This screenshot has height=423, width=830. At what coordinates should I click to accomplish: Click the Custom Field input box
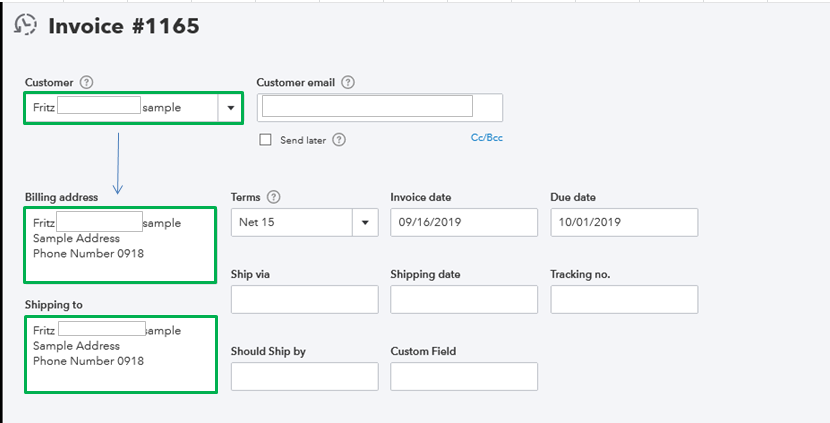pos(464,376)
